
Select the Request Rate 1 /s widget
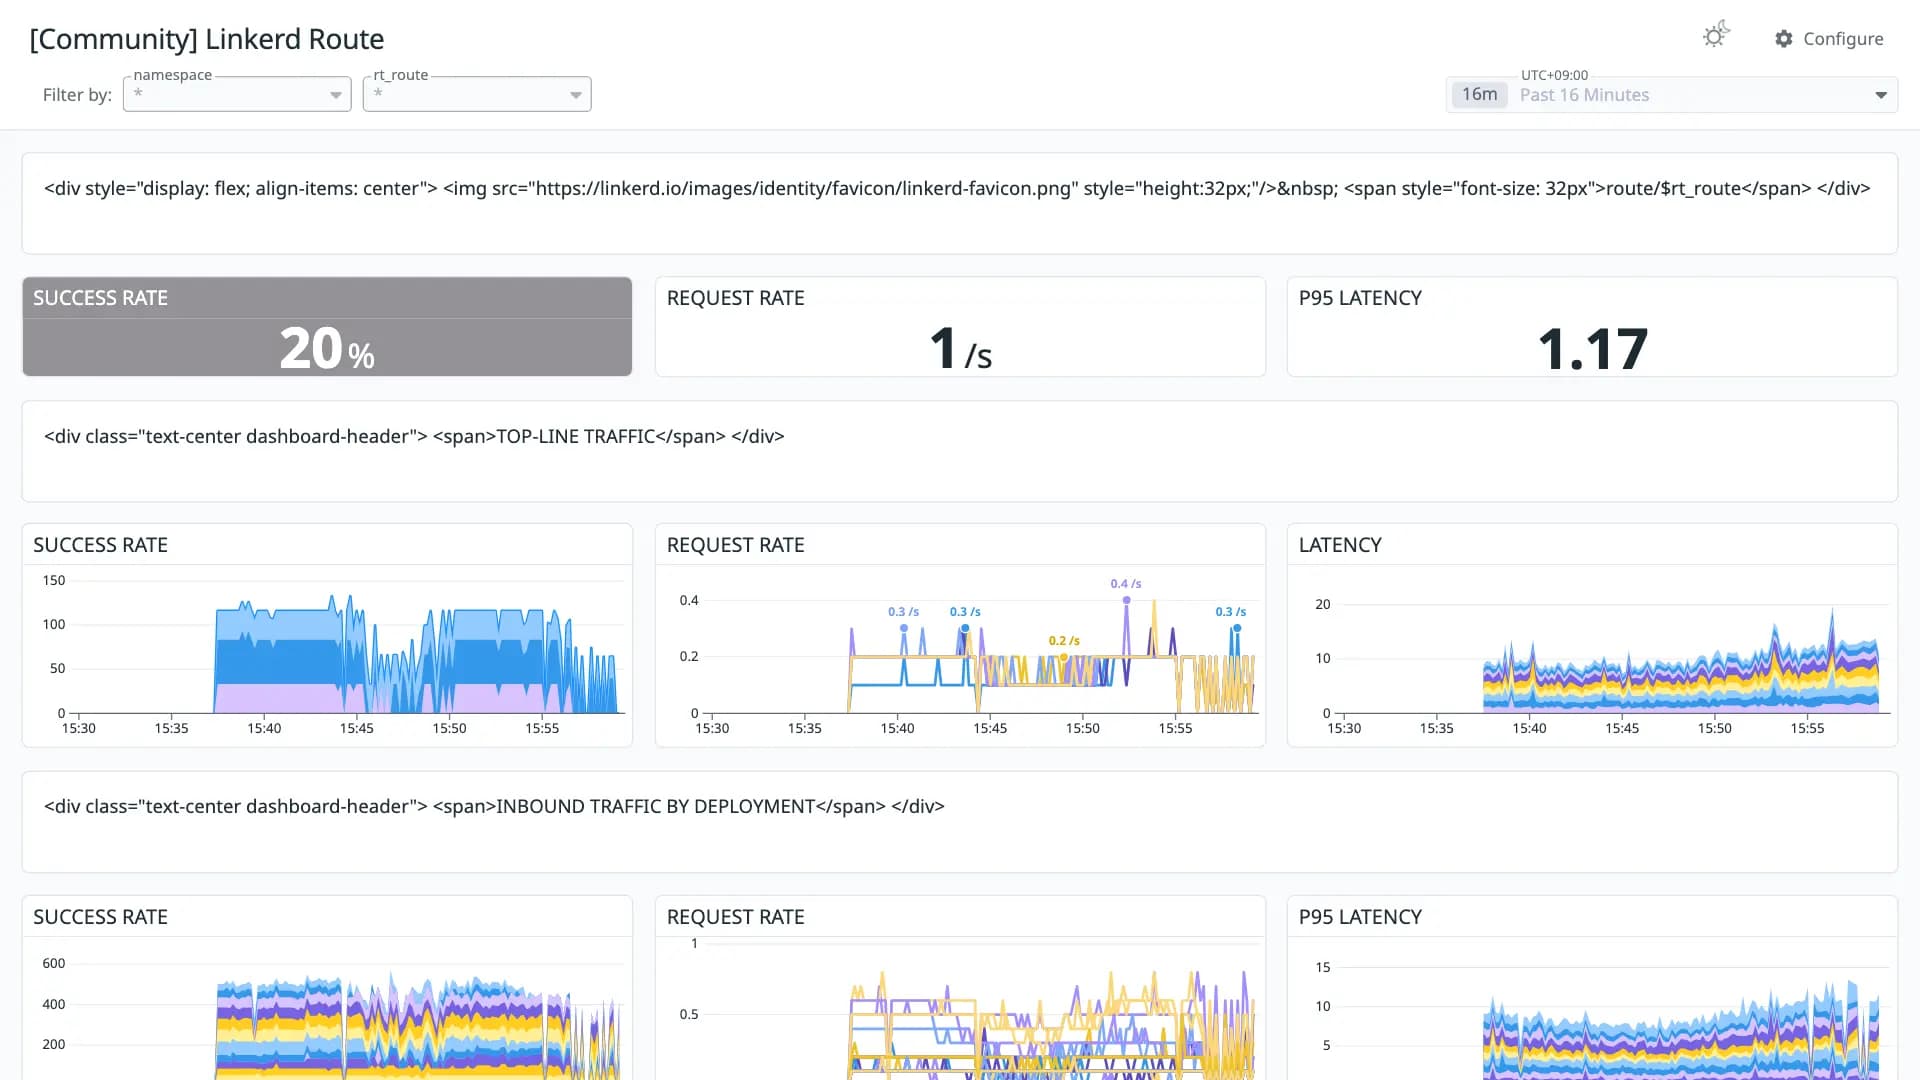[x=960, y=327]
